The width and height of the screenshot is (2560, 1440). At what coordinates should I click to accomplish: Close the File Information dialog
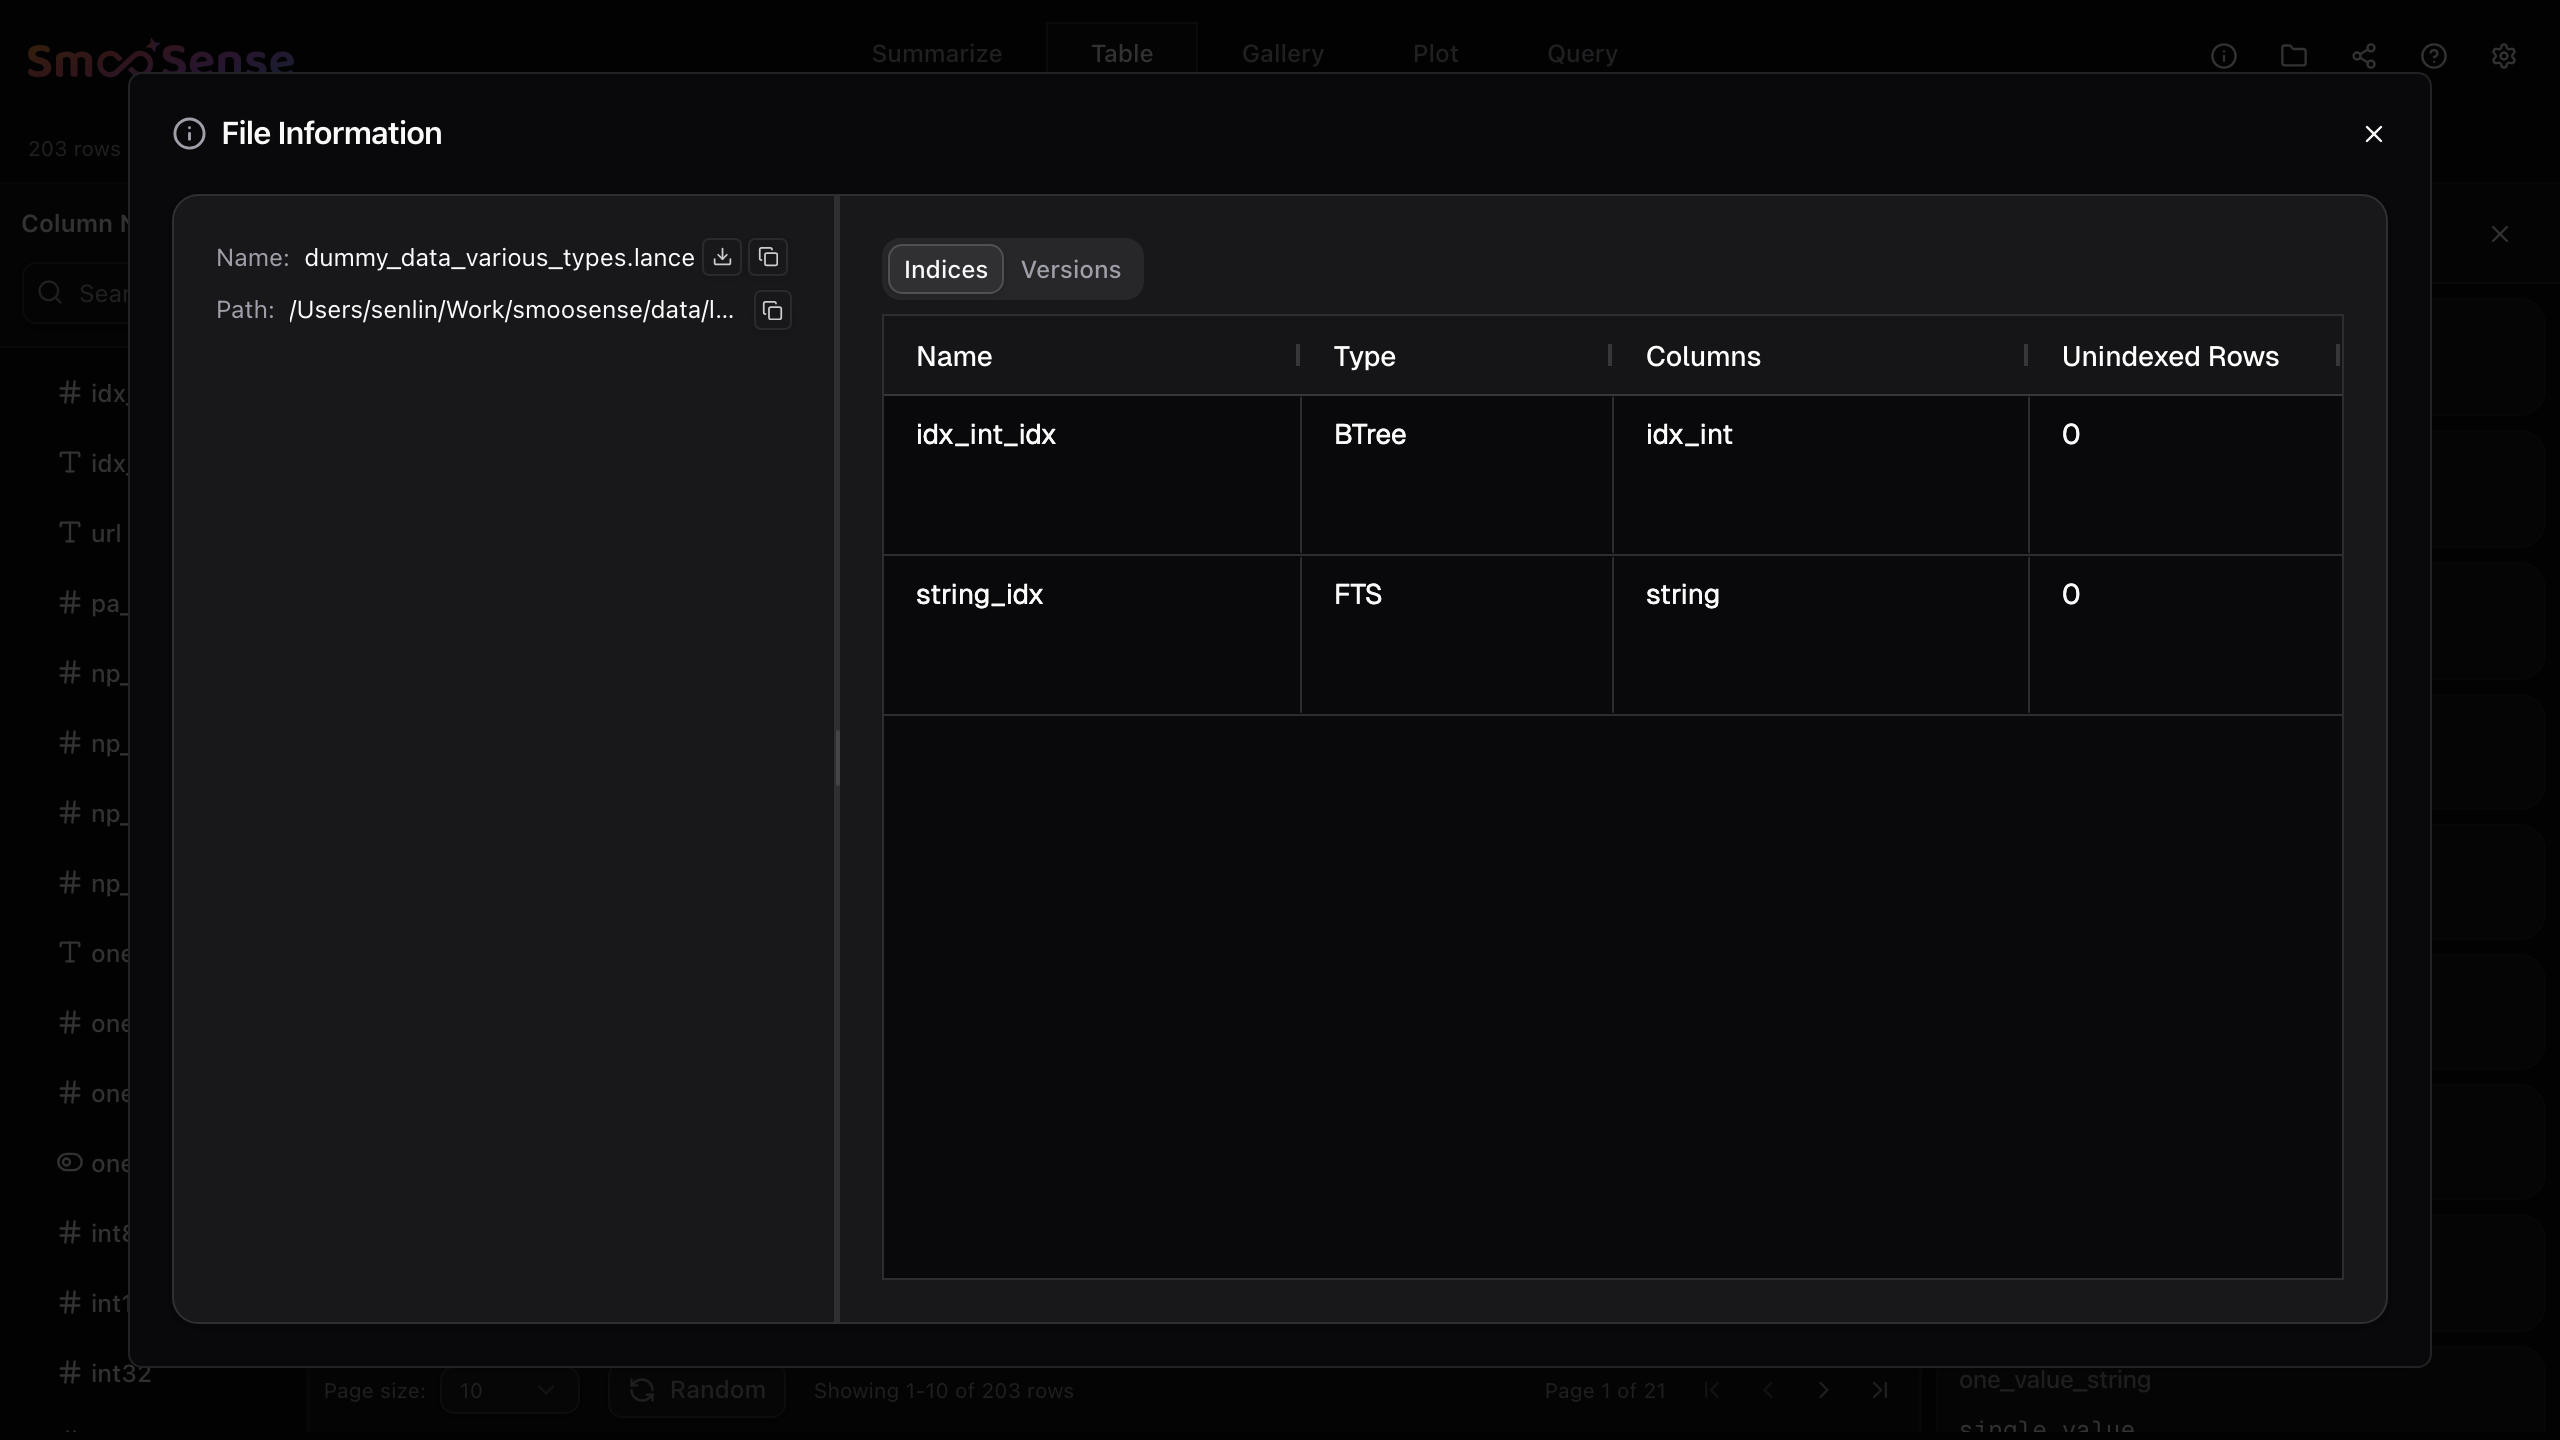click(x=2373, y=134)
